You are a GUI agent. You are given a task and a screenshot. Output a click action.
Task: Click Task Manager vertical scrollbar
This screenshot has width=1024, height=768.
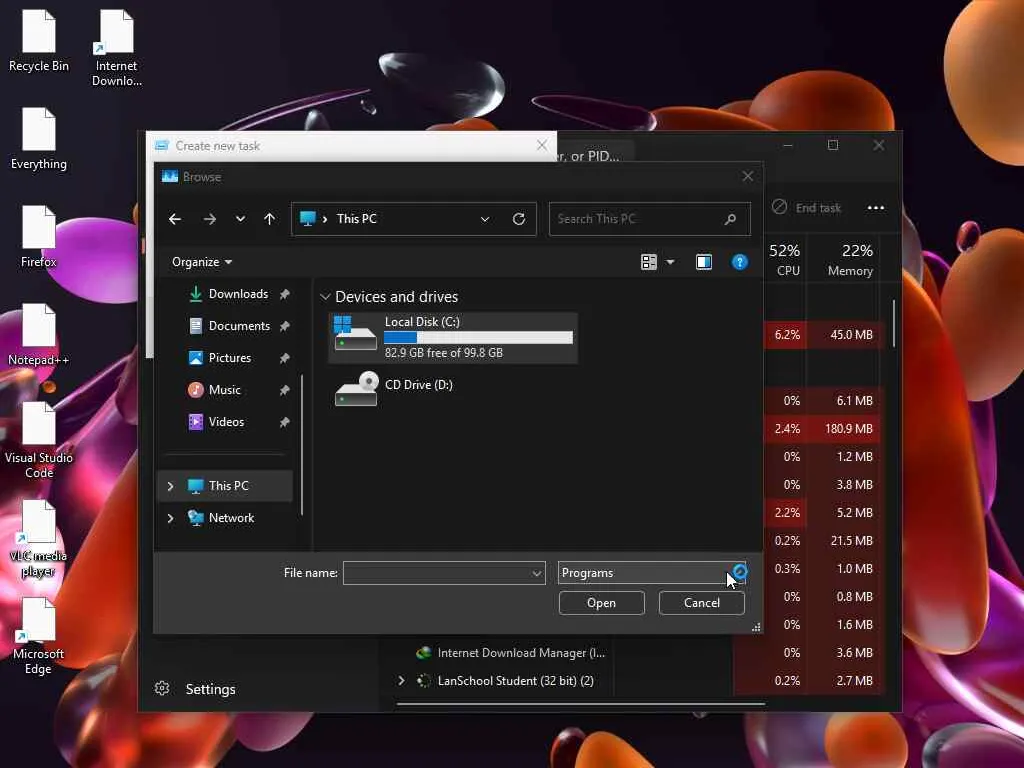pos(893,324)
